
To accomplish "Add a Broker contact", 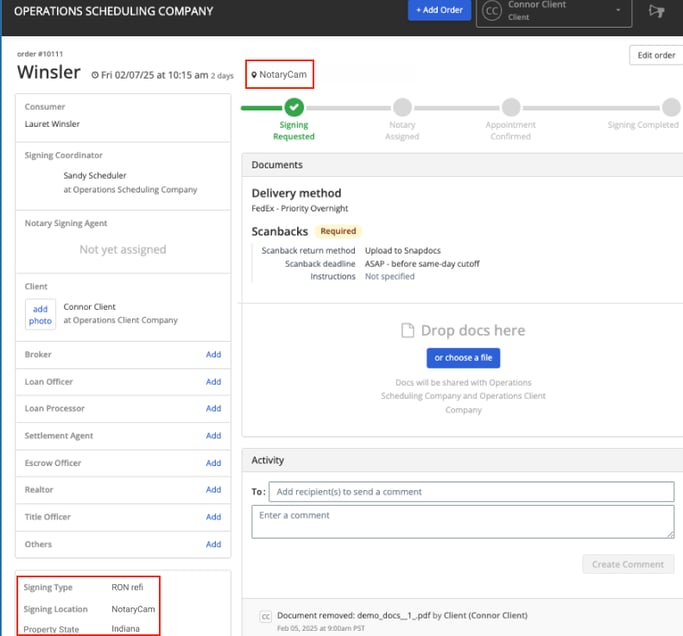I will click(x=213, y=355).
